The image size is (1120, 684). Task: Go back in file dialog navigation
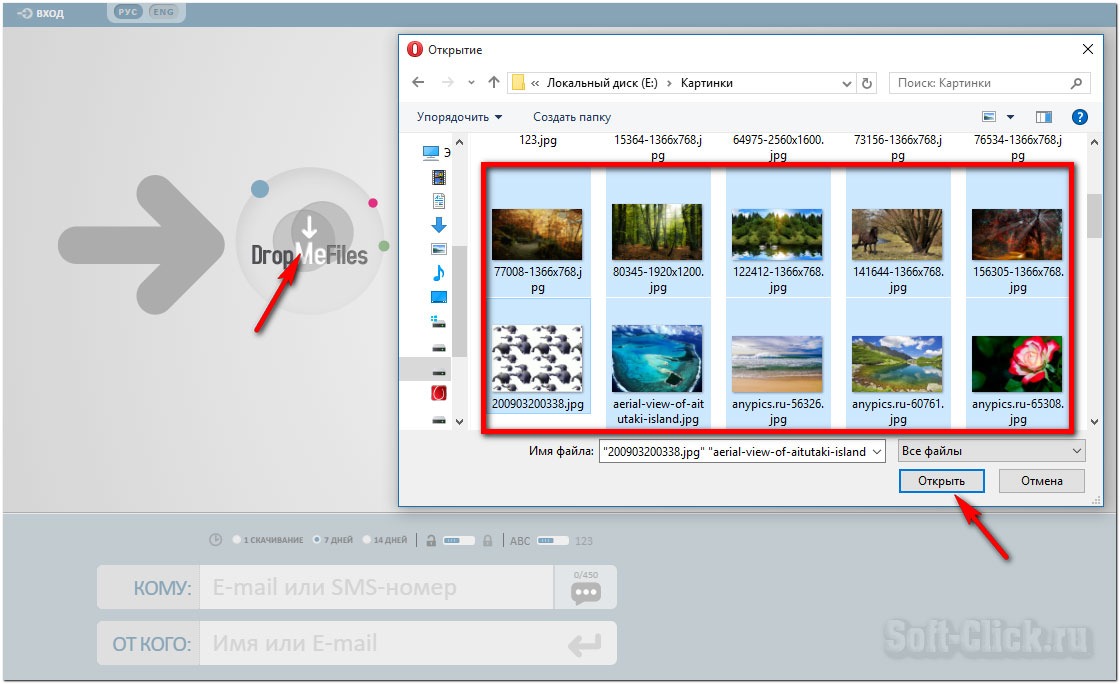point(419,83)
